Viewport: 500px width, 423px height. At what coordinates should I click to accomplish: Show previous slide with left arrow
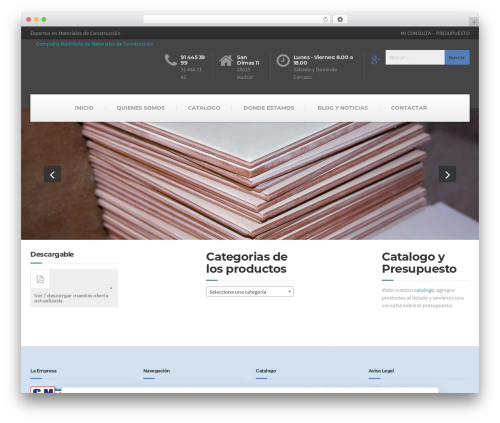pyautogui.click(x=52, y=174)
